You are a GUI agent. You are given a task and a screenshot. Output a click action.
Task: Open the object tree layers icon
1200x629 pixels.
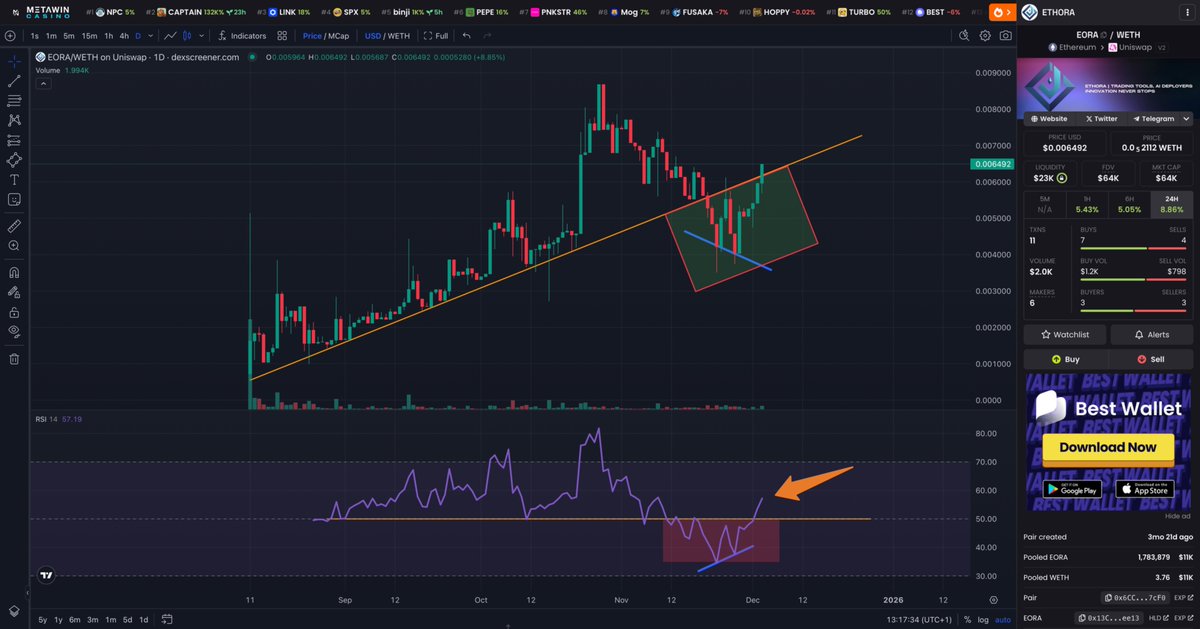tap(14, 610)
